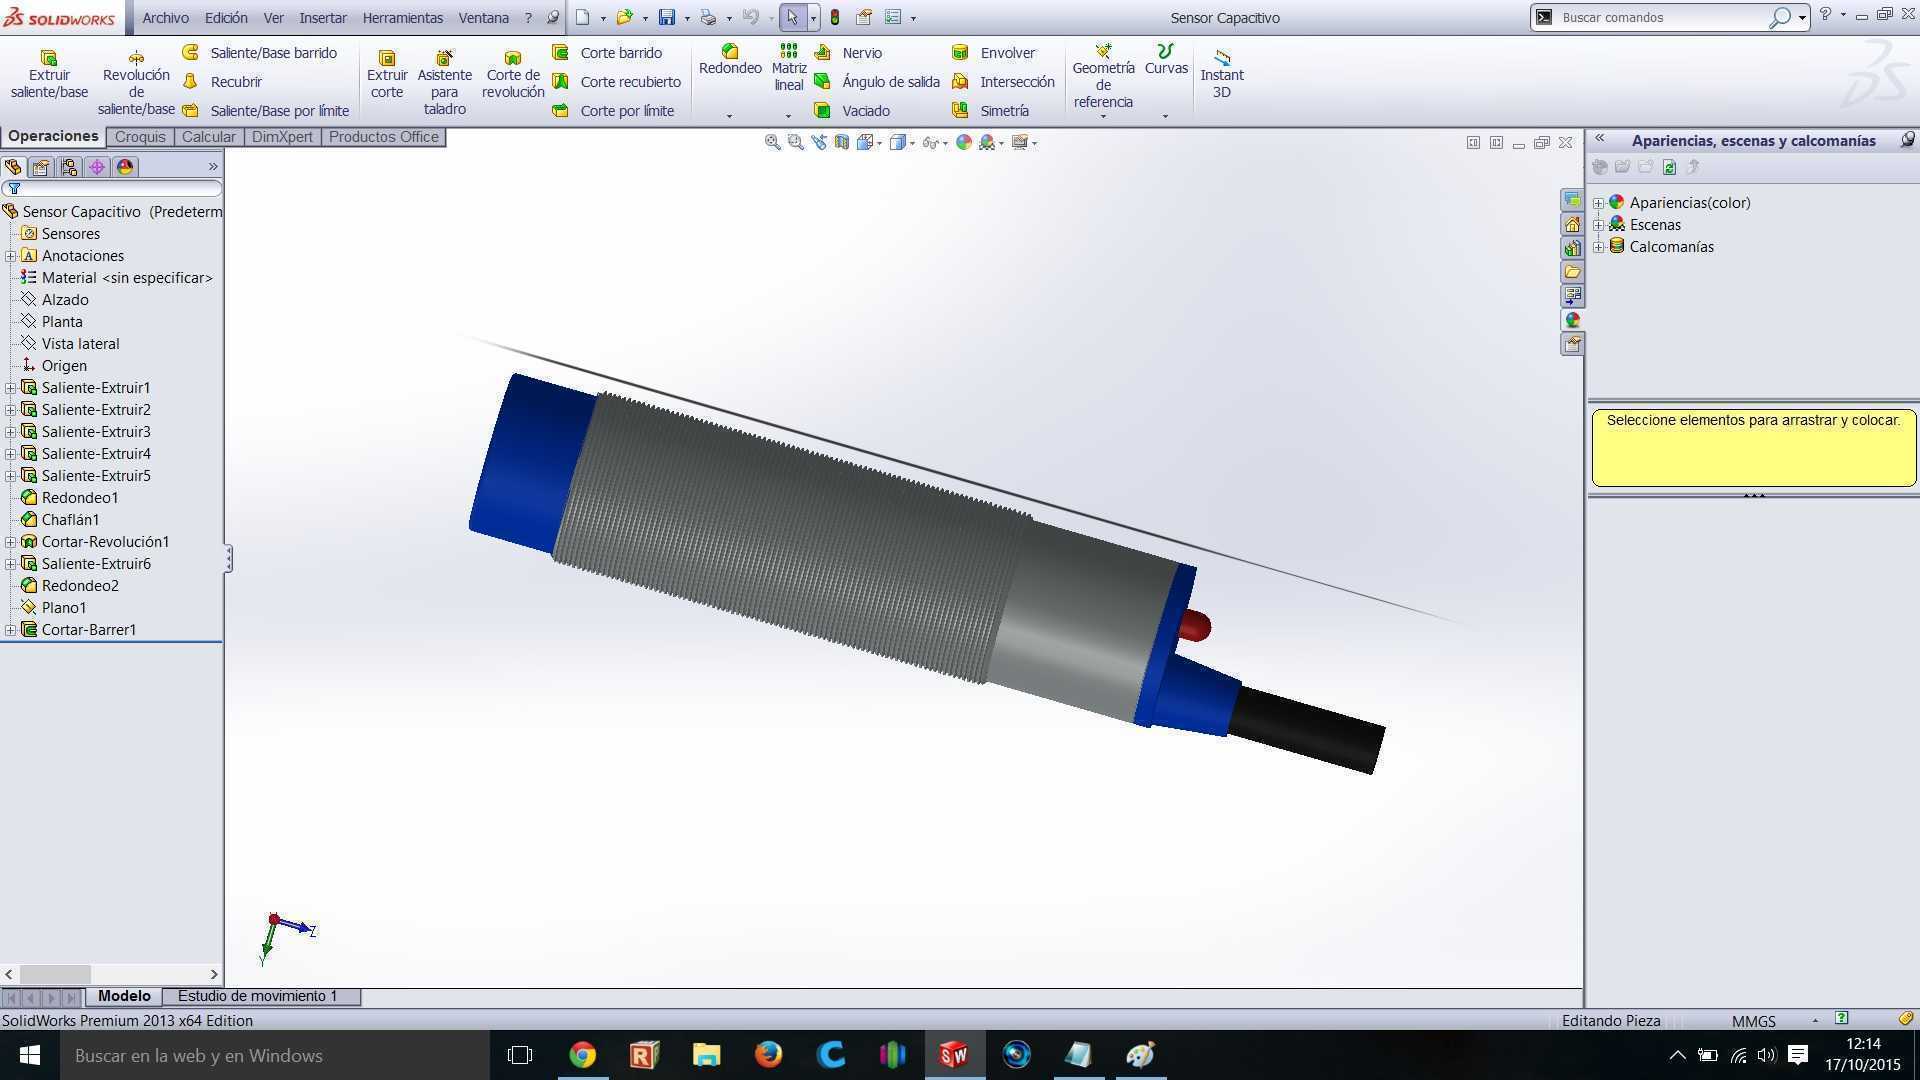This screenshot has height=1080, width=1920.
Task: Expand Saliente-Extruir1 in feature tree
Action: 10,388
